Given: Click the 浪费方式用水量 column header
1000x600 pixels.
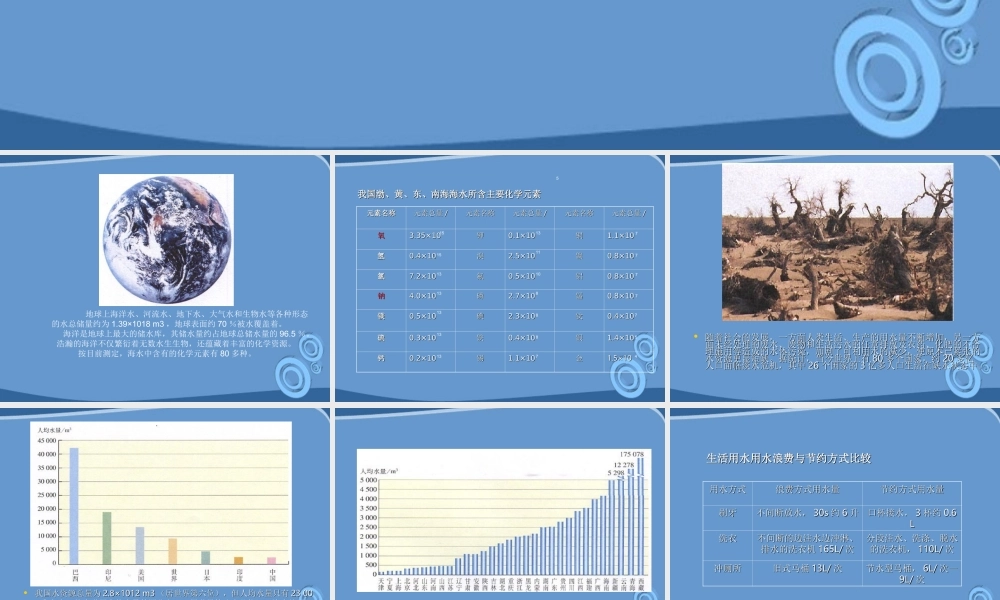Looking at the screenshot, I should (x=807, y=489).
